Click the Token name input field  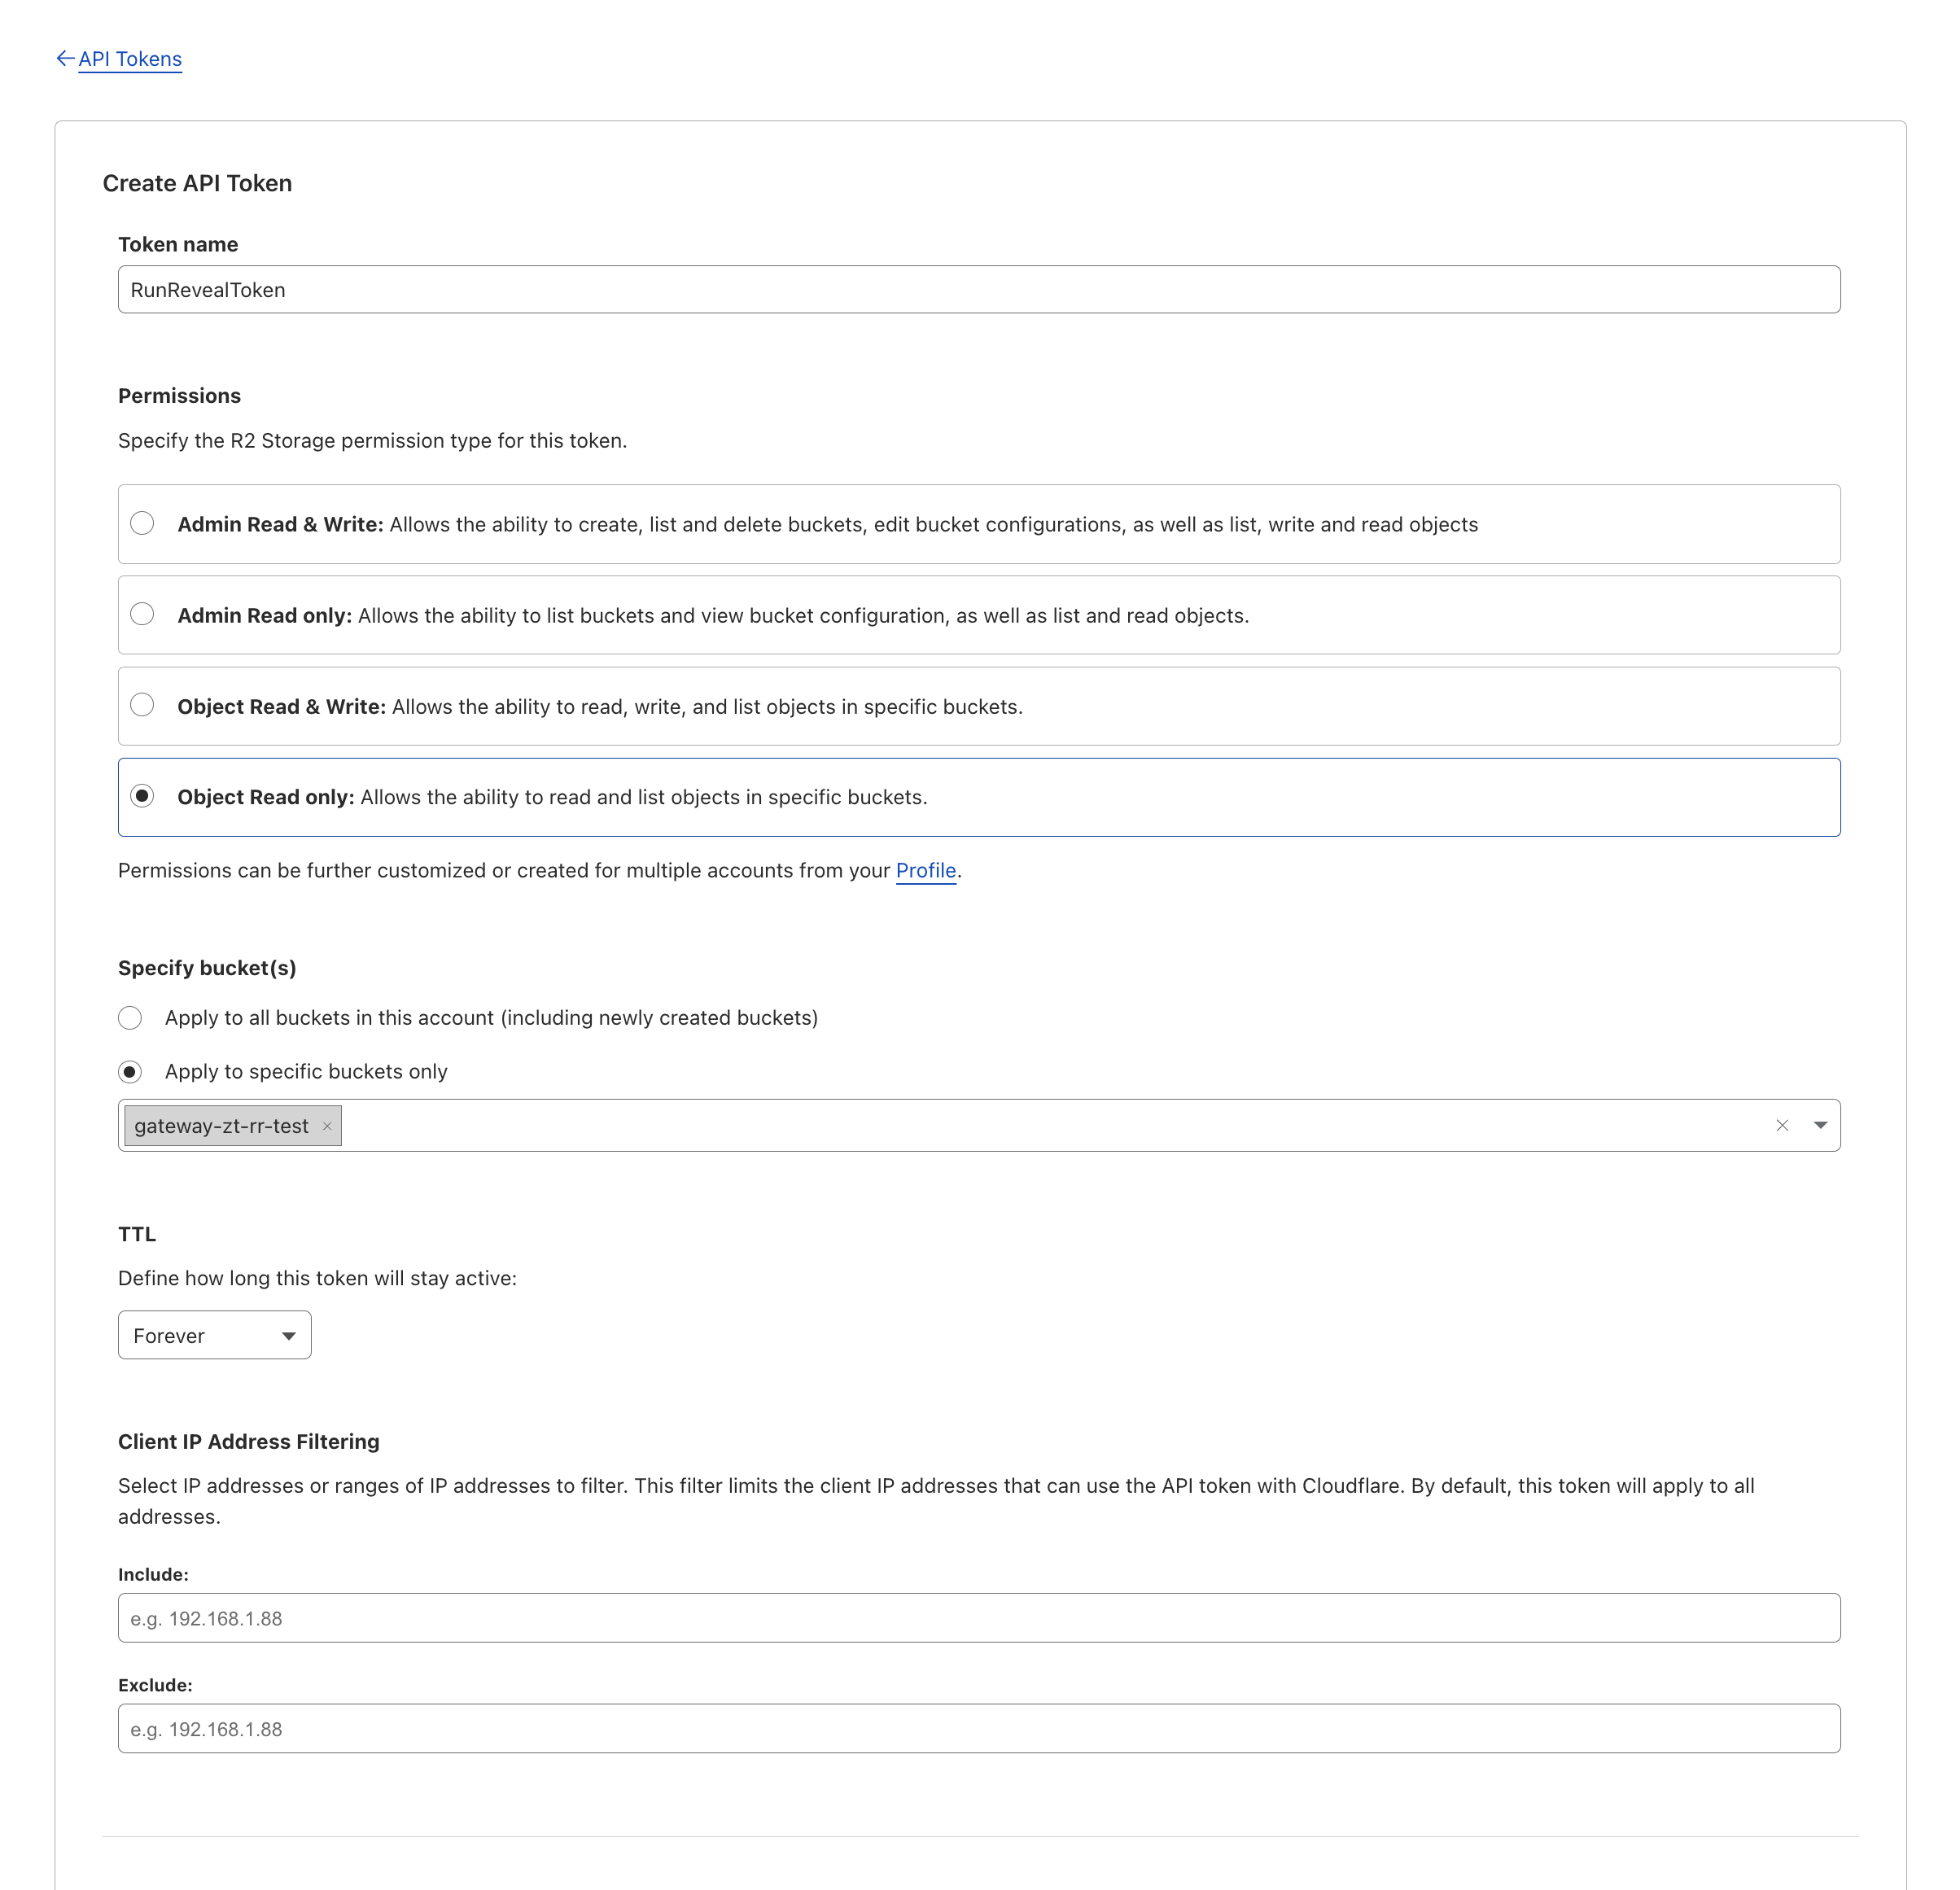978,290
